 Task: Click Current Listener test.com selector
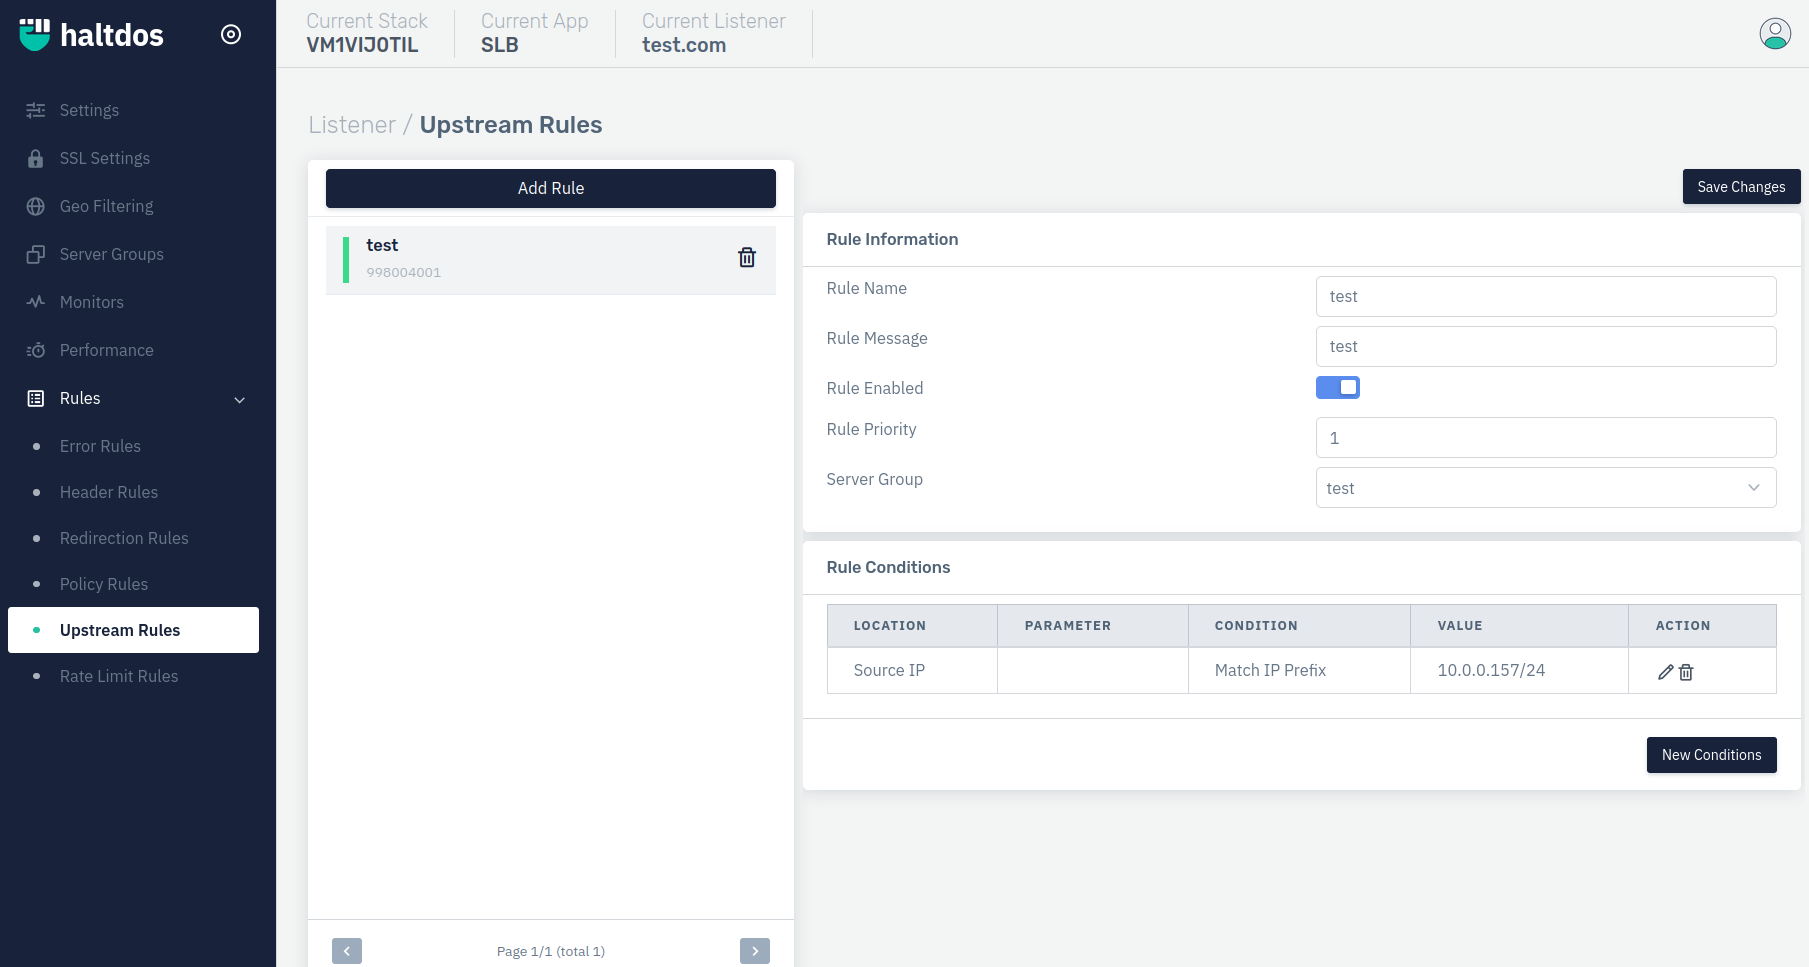713,33
